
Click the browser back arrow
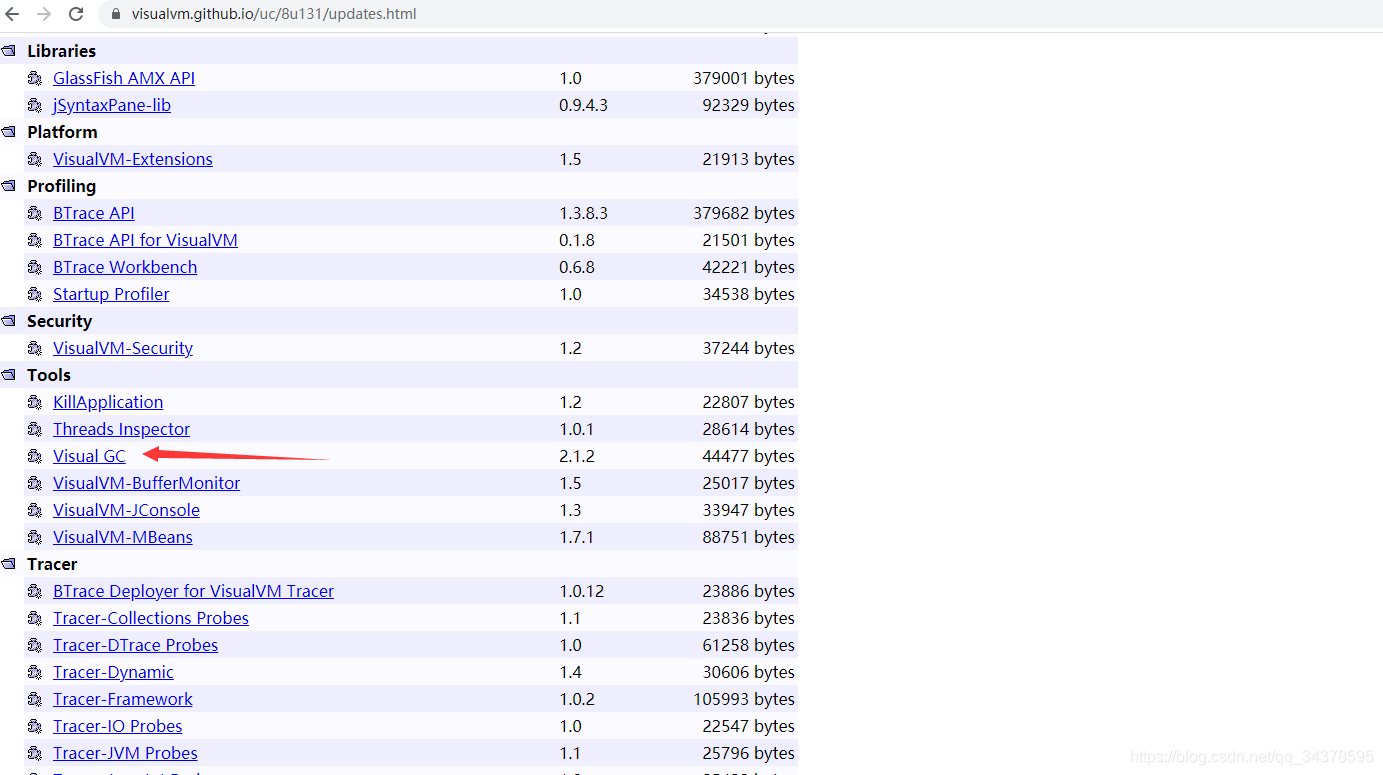[x=12, y=14]
